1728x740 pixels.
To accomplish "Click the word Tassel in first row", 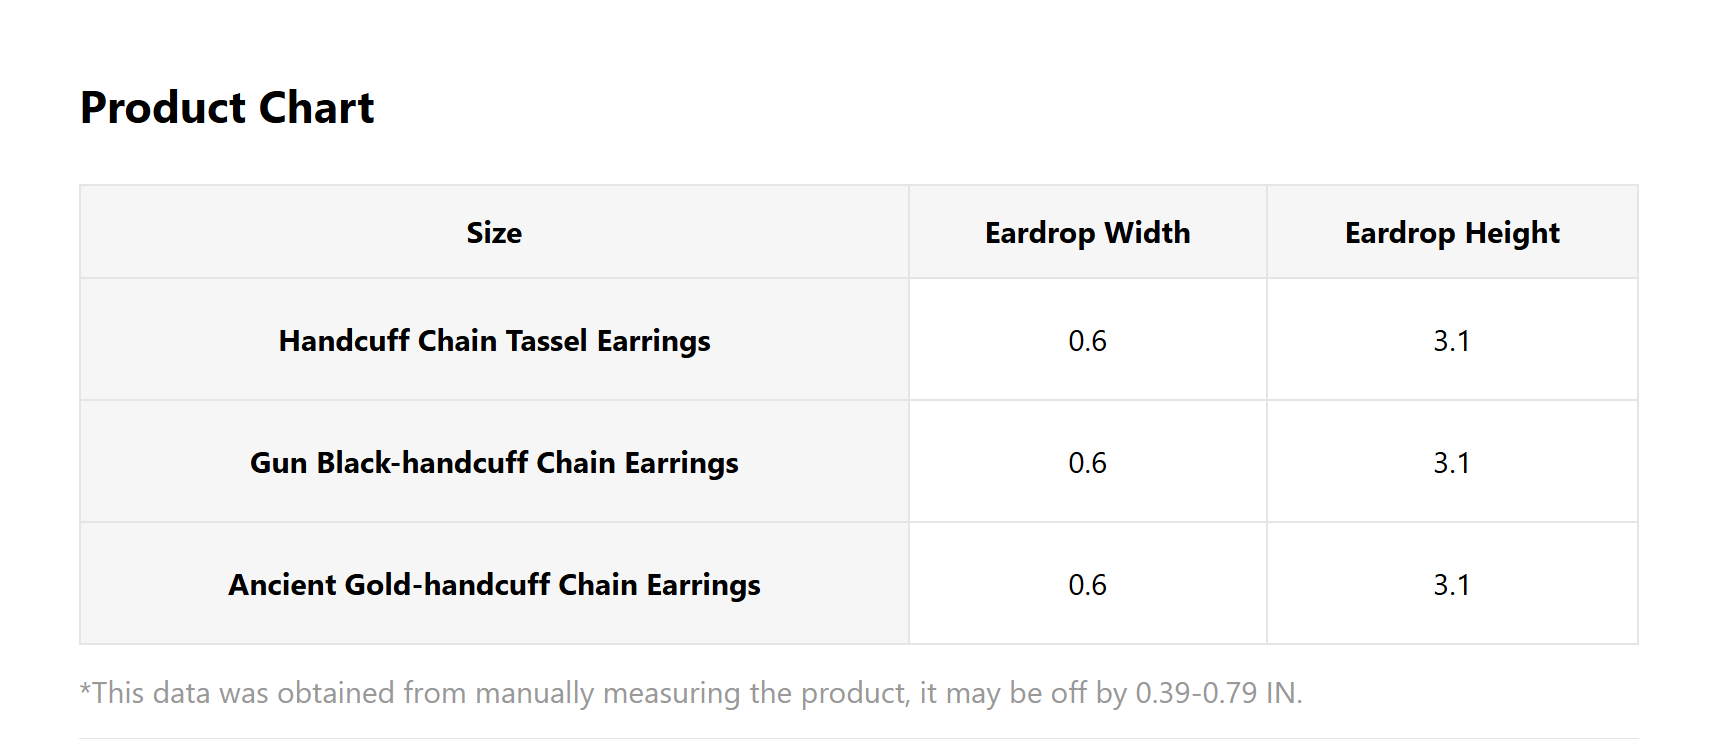I will pos(547,341).
